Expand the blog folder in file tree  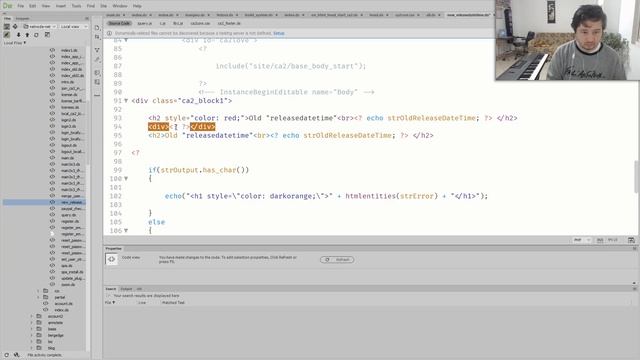[32, 348]
